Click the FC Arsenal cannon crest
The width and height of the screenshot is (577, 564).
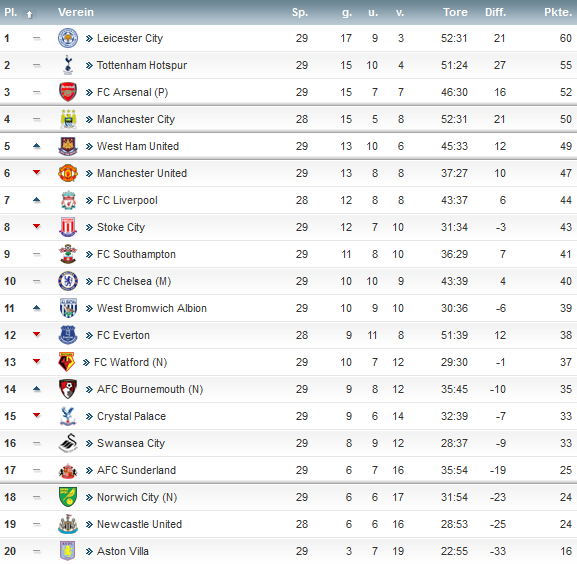pyautogui.click(x=68, y=92)
